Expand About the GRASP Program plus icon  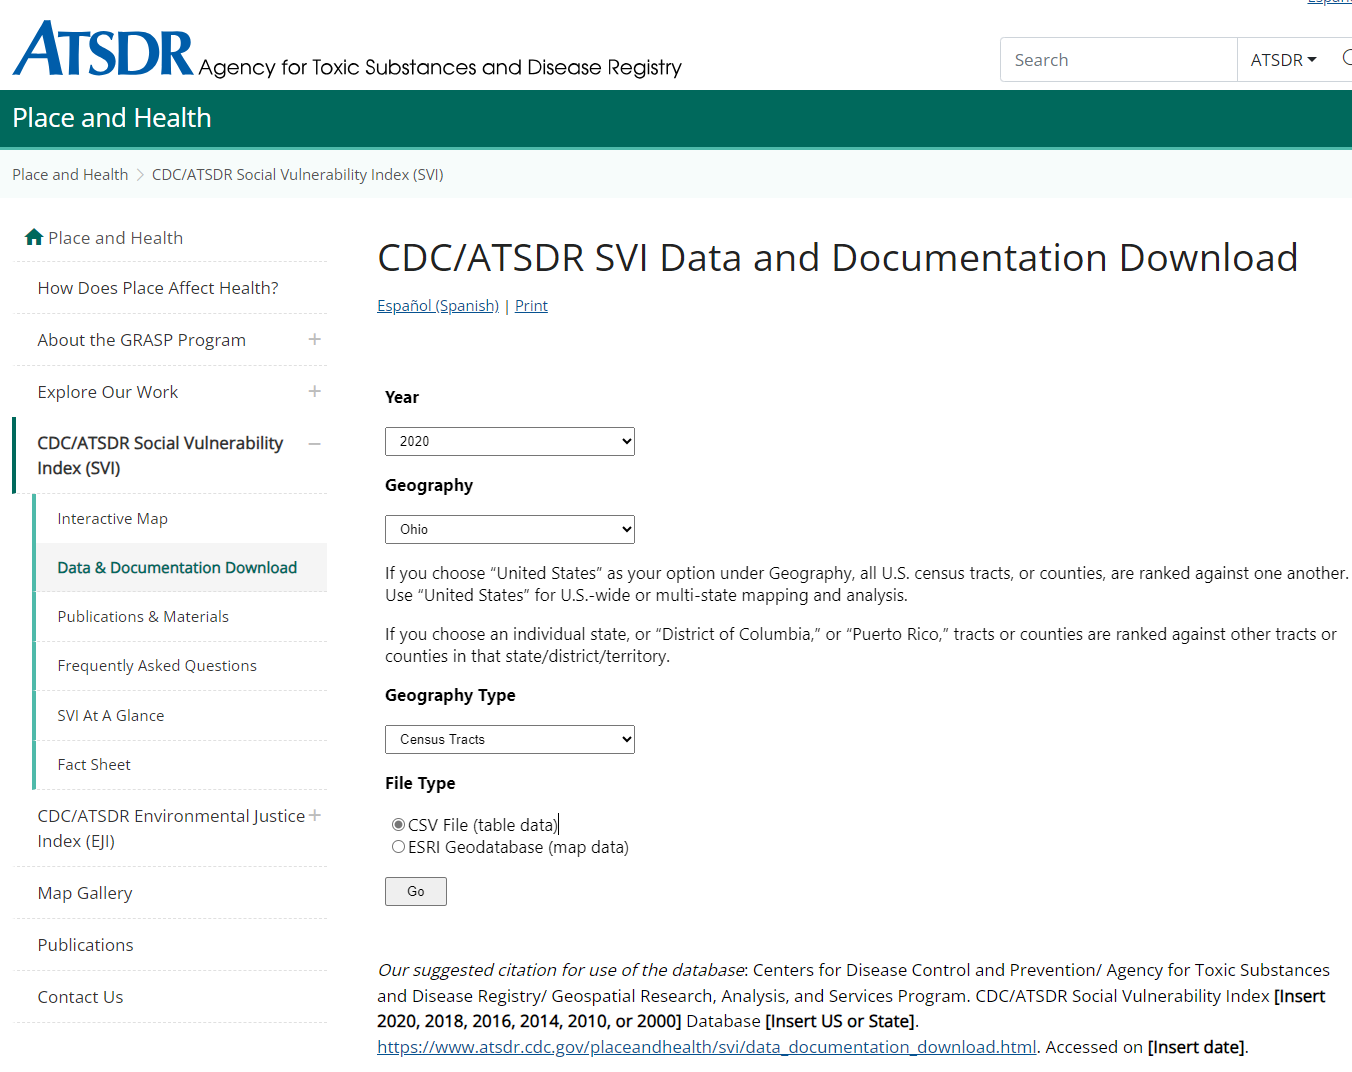[x=315, y=339]
